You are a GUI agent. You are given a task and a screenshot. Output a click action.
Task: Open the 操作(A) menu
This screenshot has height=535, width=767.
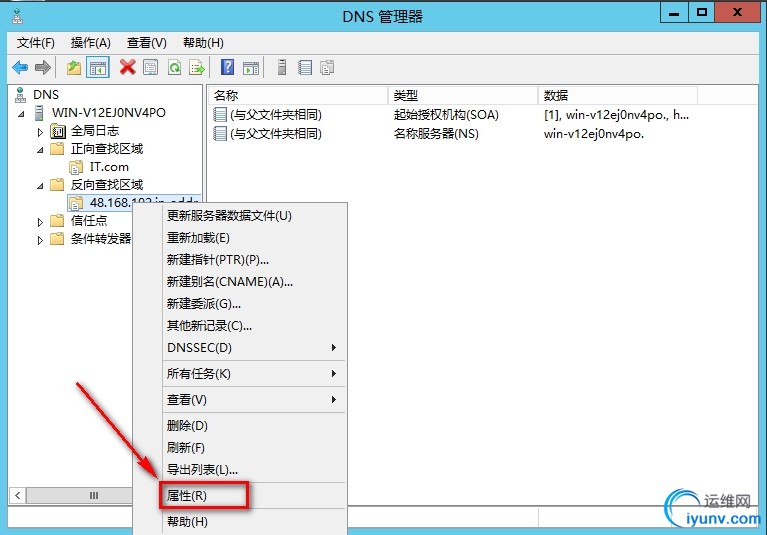point(90,43)
